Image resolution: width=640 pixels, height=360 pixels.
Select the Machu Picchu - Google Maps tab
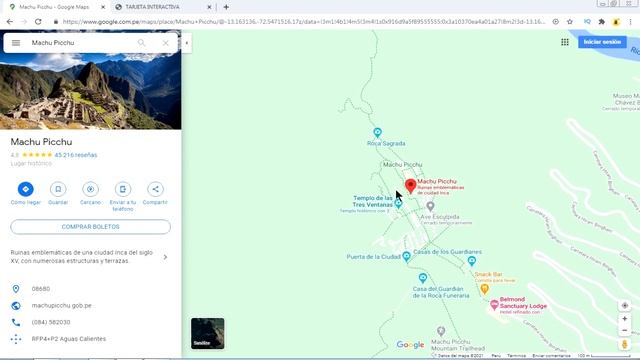(54, 7)
